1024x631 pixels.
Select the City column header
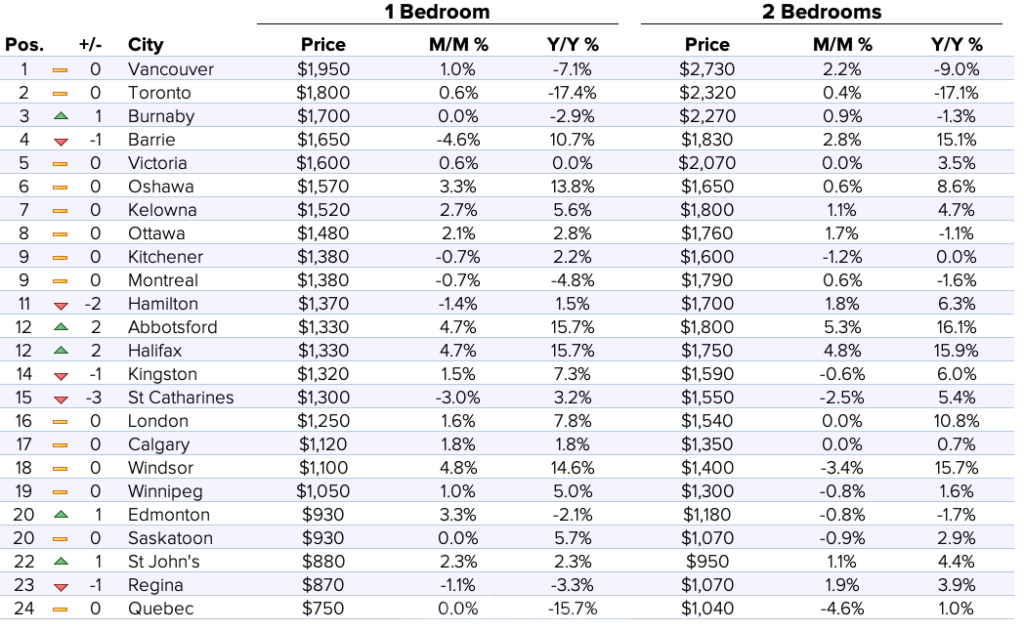146,45
